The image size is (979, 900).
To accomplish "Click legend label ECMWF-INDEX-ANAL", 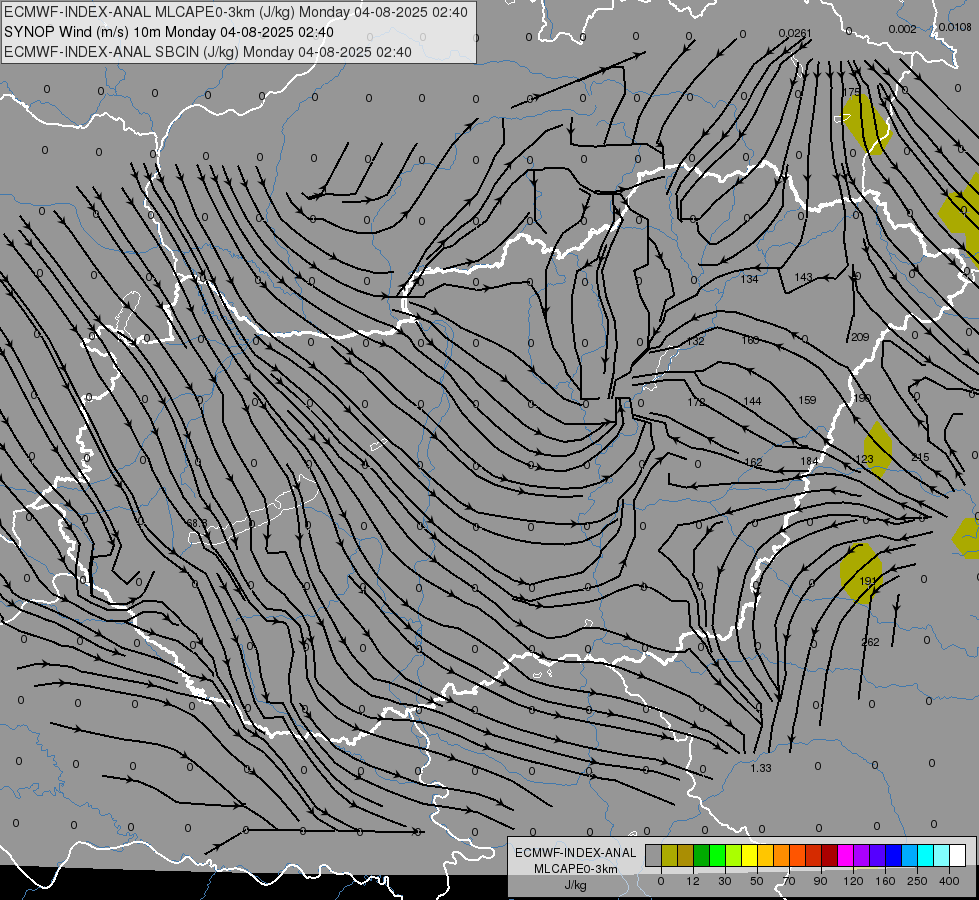I will (x=576, y=853).
